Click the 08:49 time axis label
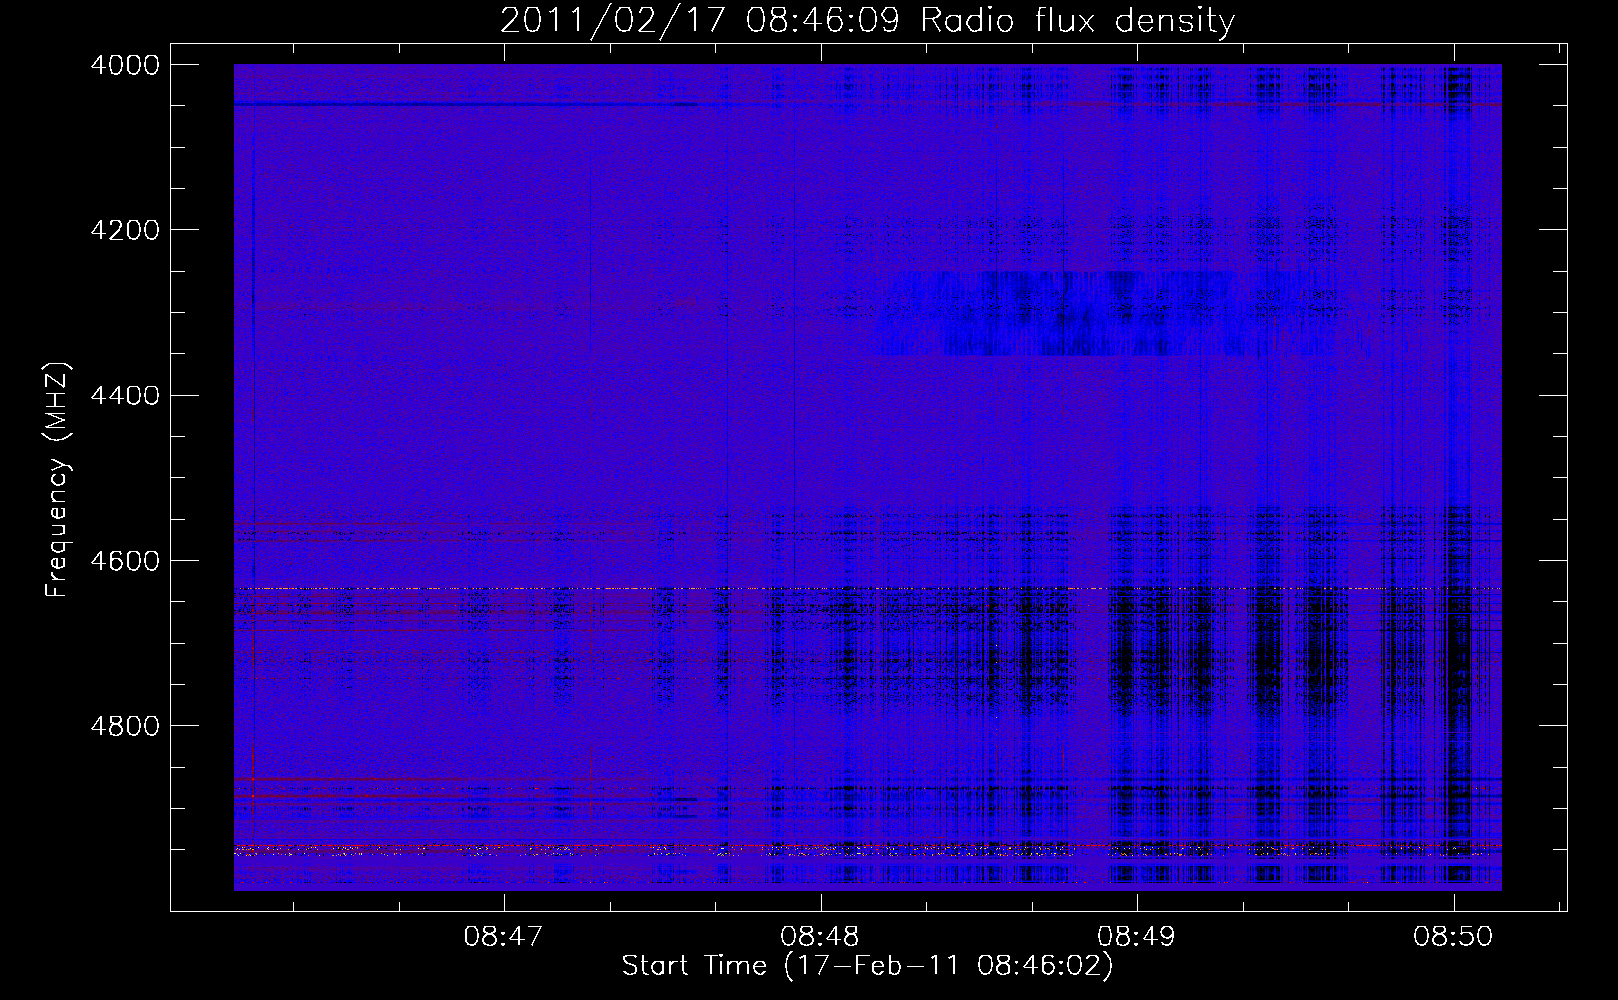The height and width of the screenshot is (1000, 1618). point(1137,936)
